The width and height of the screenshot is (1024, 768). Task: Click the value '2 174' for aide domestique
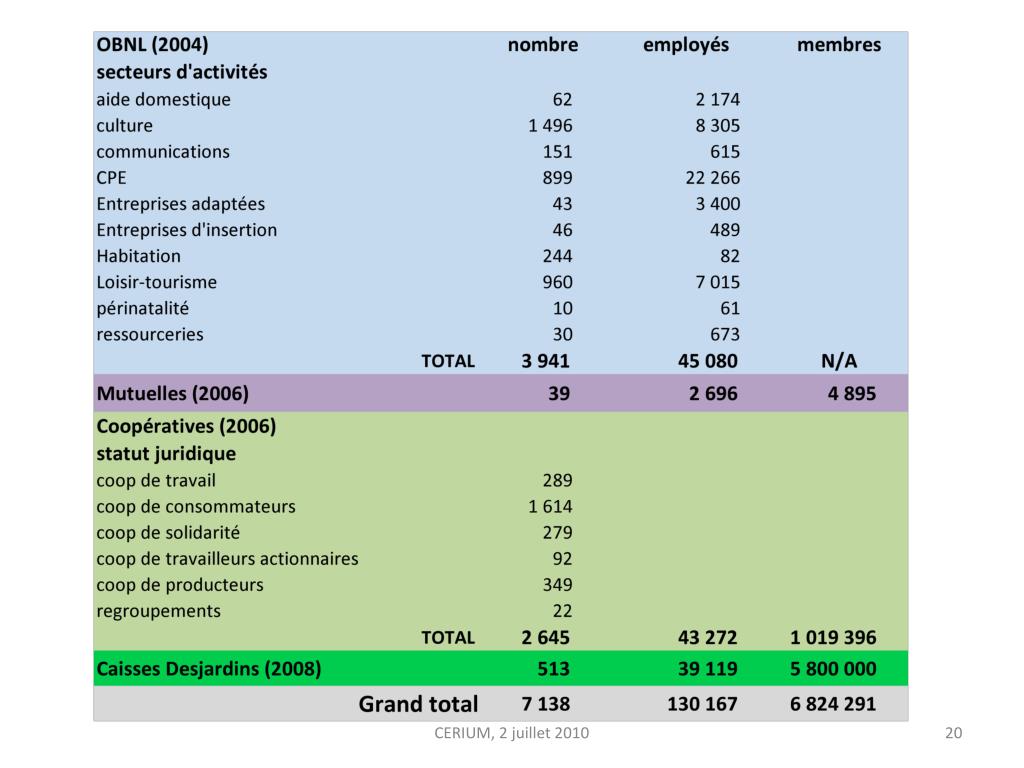point(717,99)
